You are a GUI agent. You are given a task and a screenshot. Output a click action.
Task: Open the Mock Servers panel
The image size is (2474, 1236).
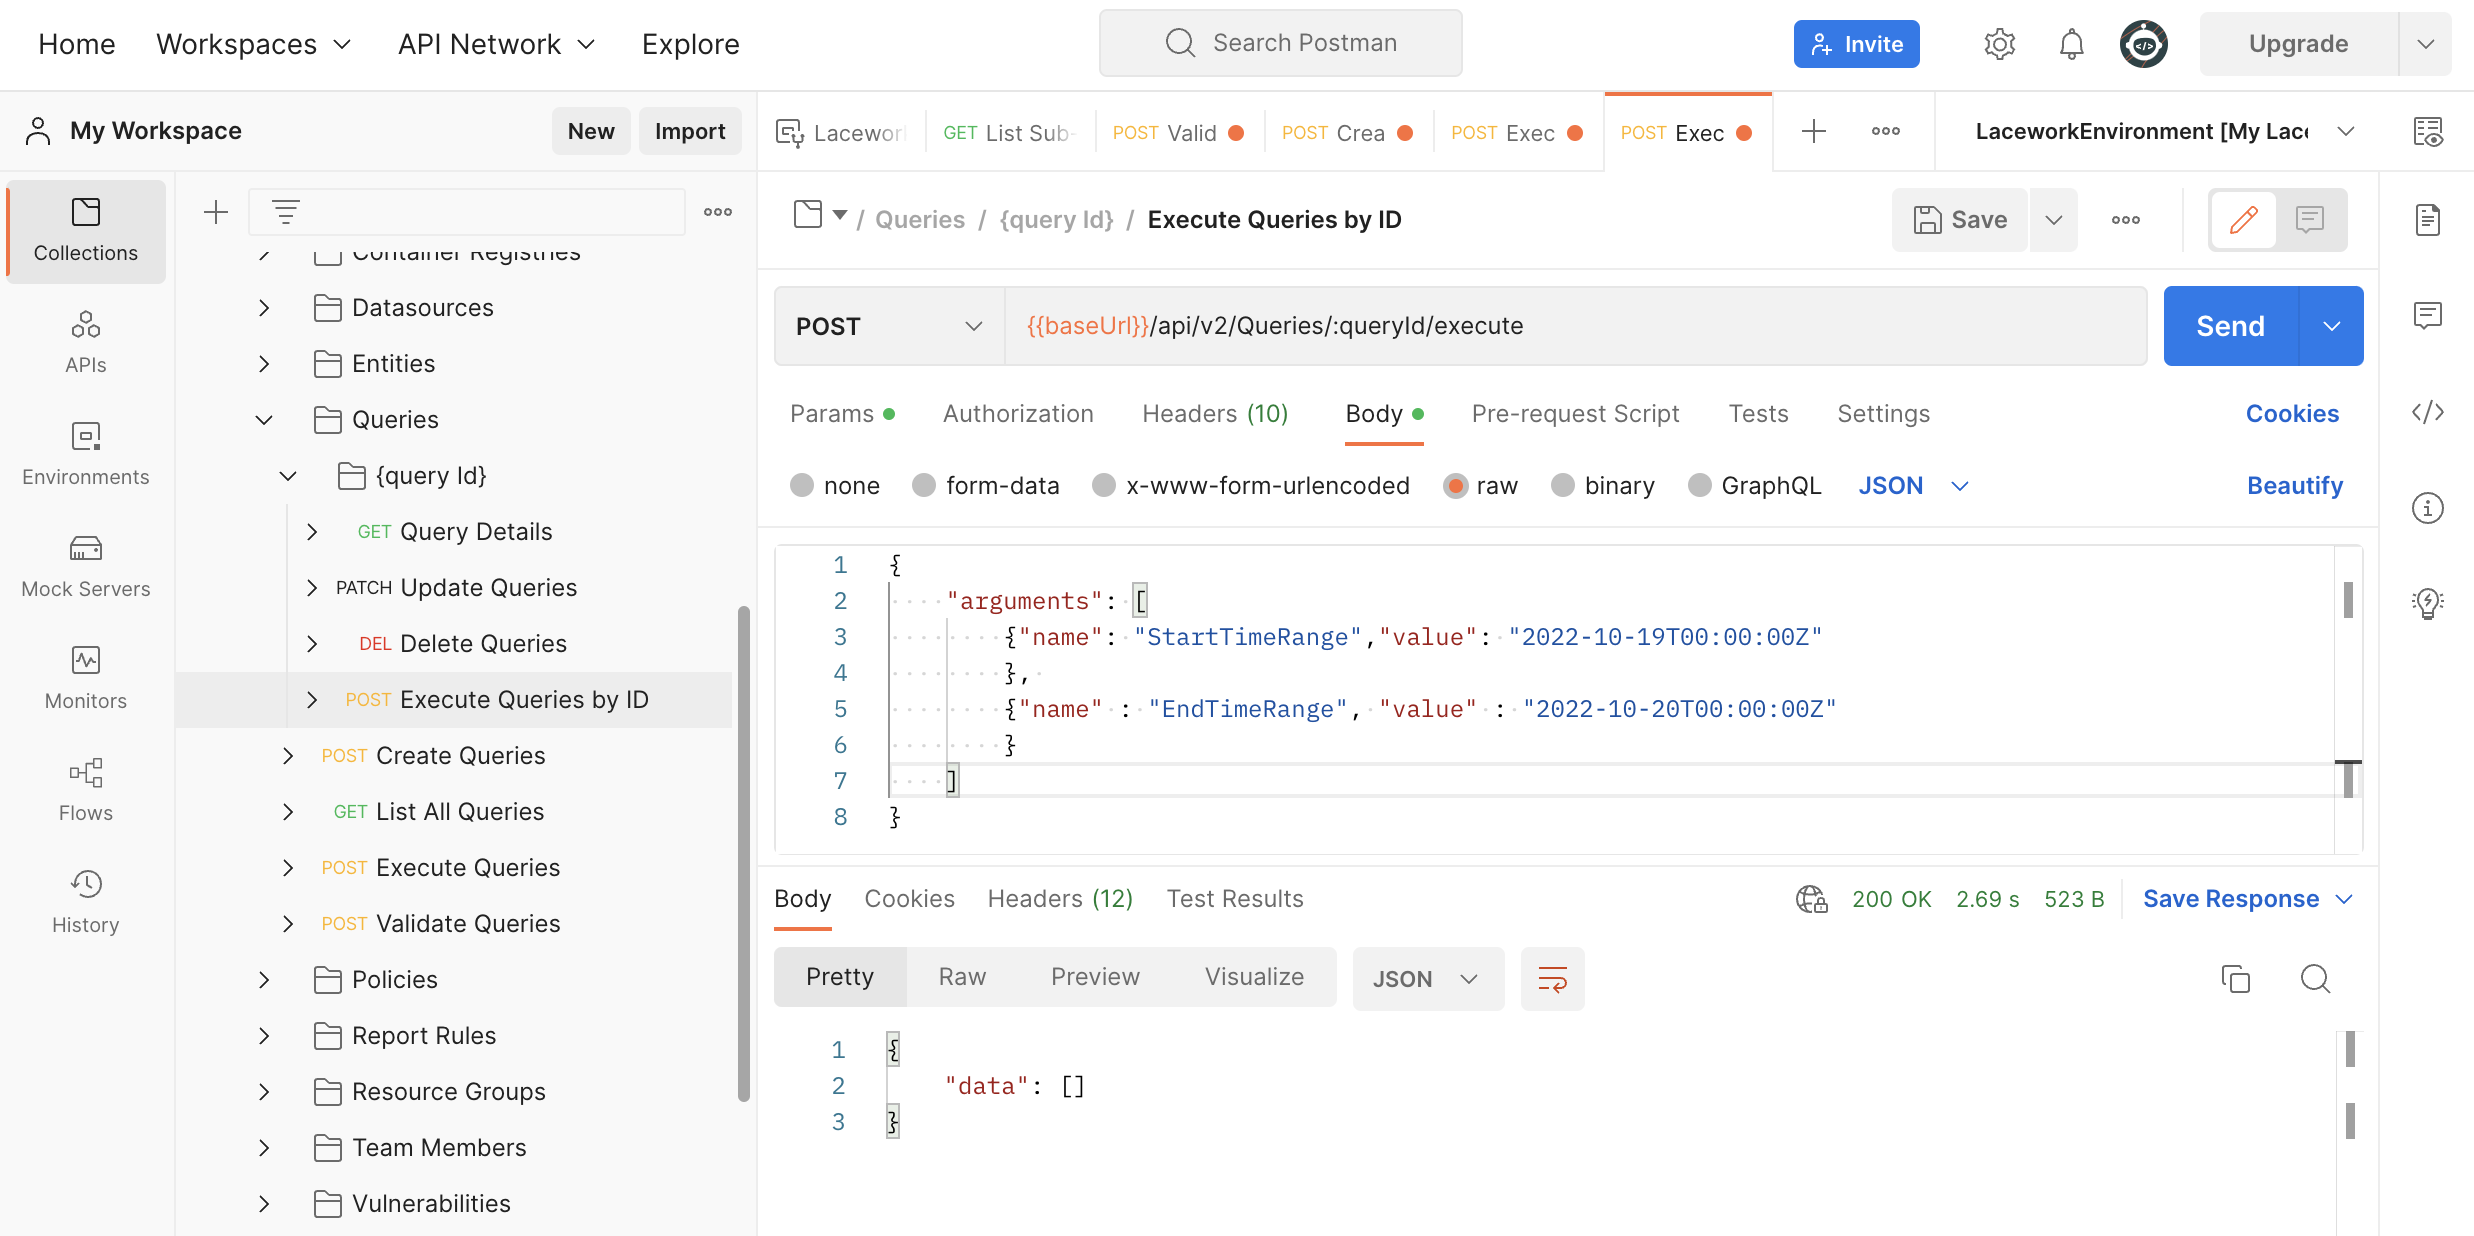[85, 565]
